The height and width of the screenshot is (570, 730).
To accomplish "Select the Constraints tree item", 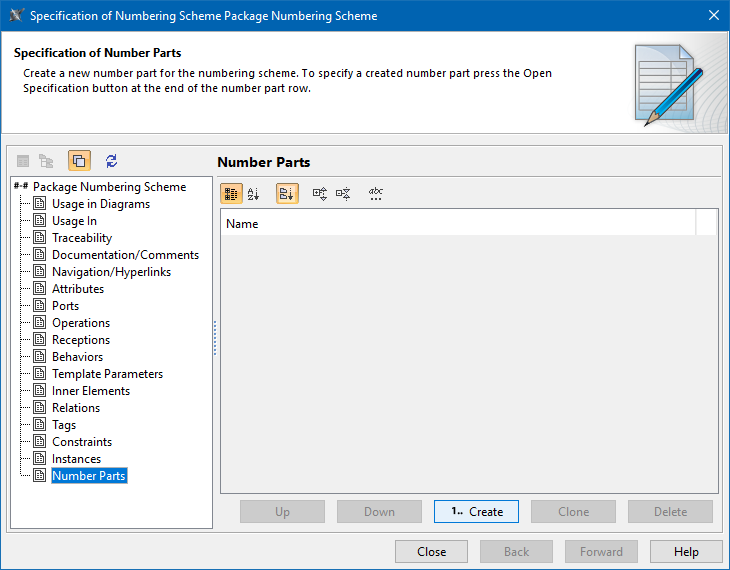I will click(82, 442).
